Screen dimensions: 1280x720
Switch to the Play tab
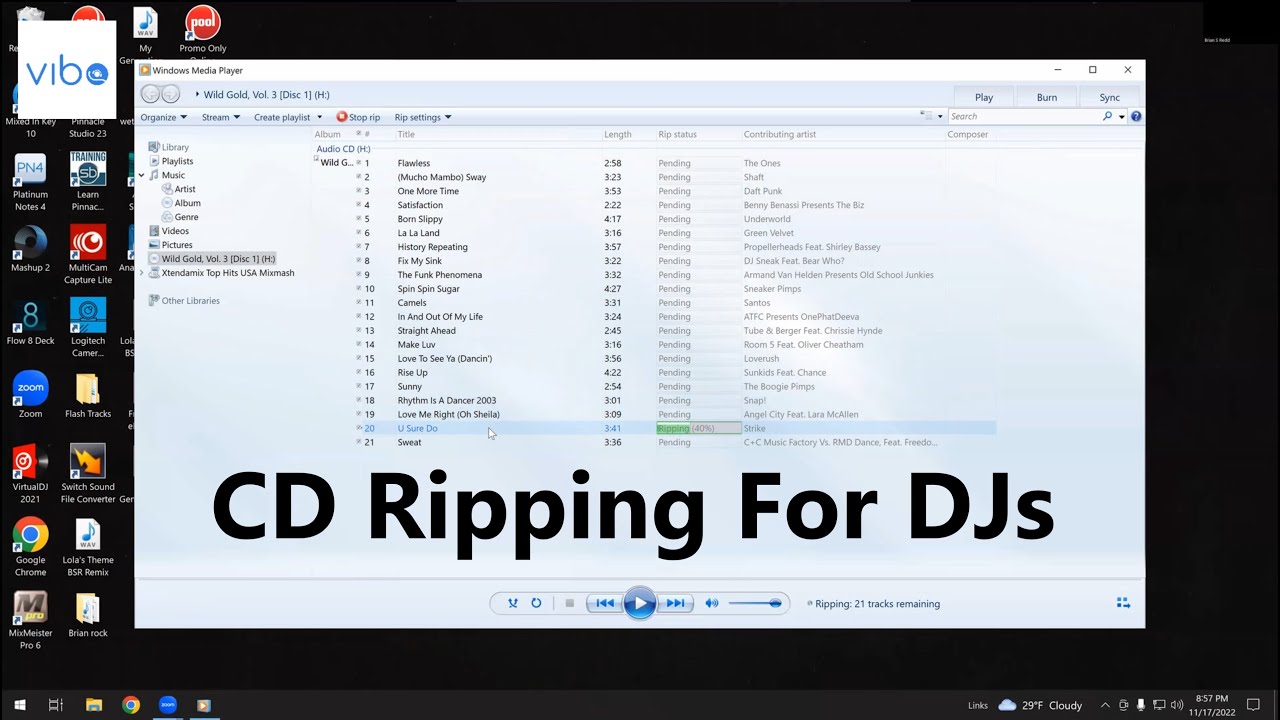point(984,97)
